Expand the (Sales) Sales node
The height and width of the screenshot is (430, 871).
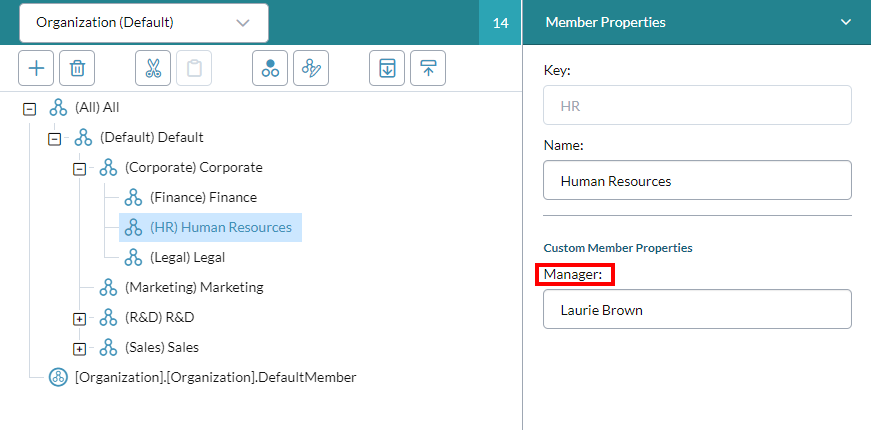79,349
